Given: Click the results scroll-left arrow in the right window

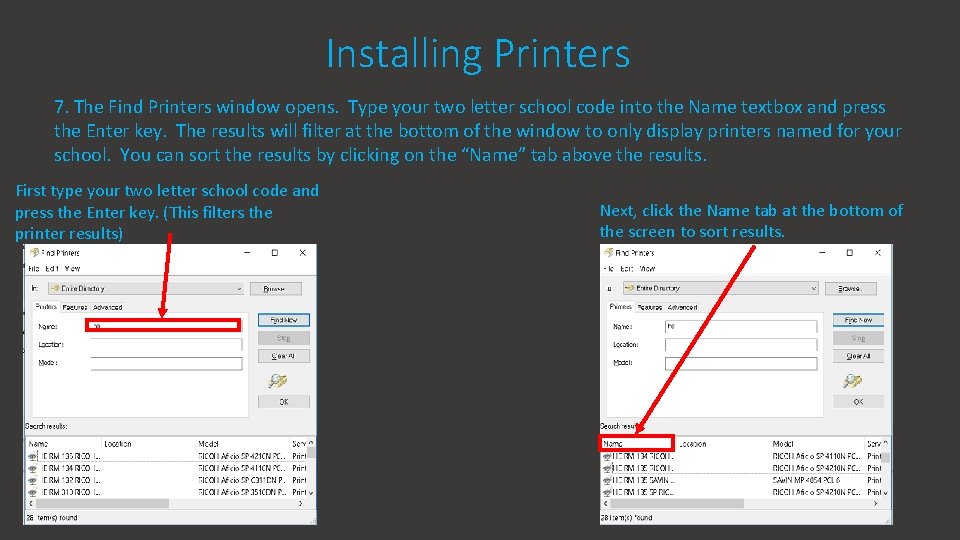Looking at the screenshot, I should coord(606,503).
